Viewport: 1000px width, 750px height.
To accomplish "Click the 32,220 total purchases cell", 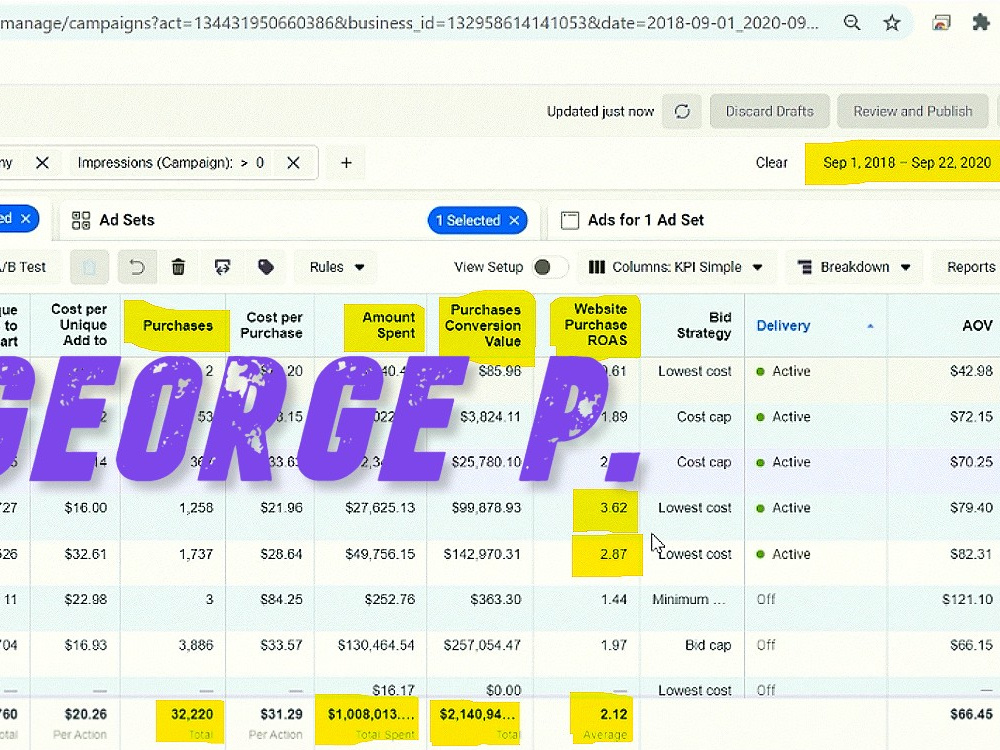I will [192, 714].
